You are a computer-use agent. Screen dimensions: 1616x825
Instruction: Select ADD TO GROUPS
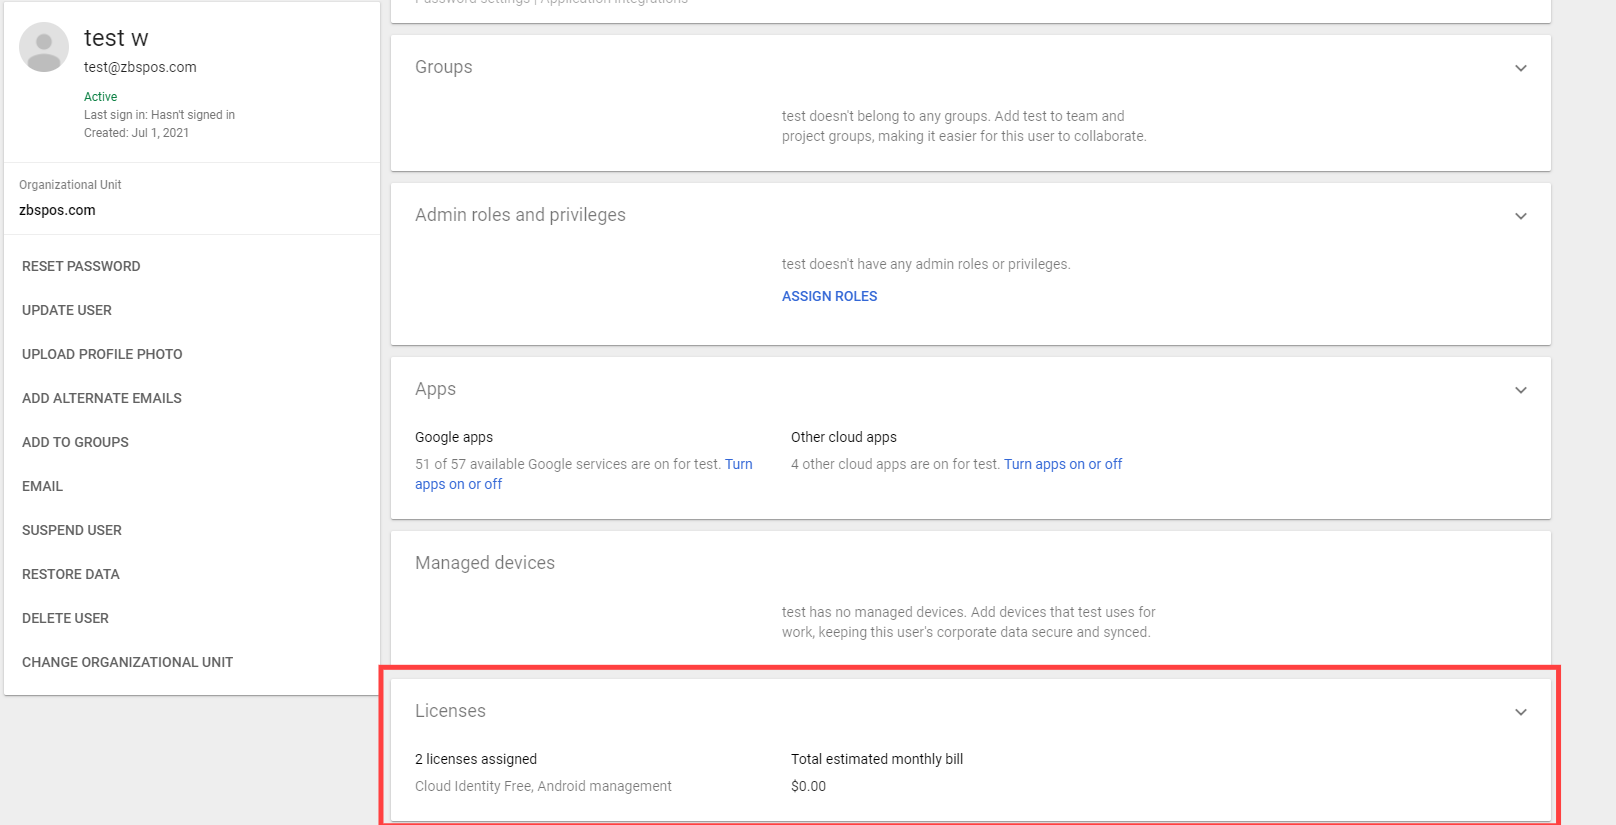point(75,442)
